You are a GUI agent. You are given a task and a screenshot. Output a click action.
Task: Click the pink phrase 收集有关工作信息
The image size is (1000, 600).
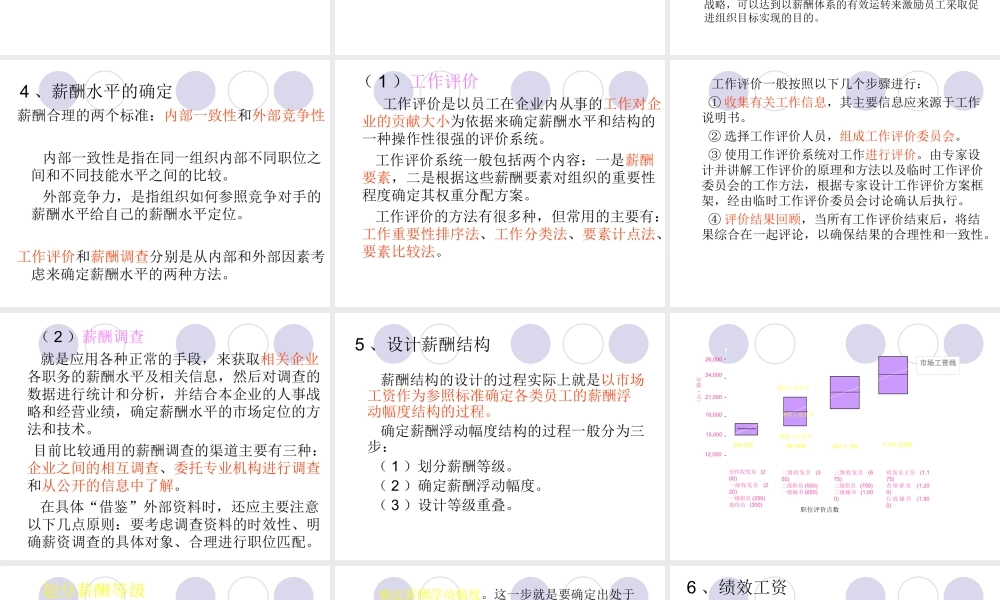(776, 100)
